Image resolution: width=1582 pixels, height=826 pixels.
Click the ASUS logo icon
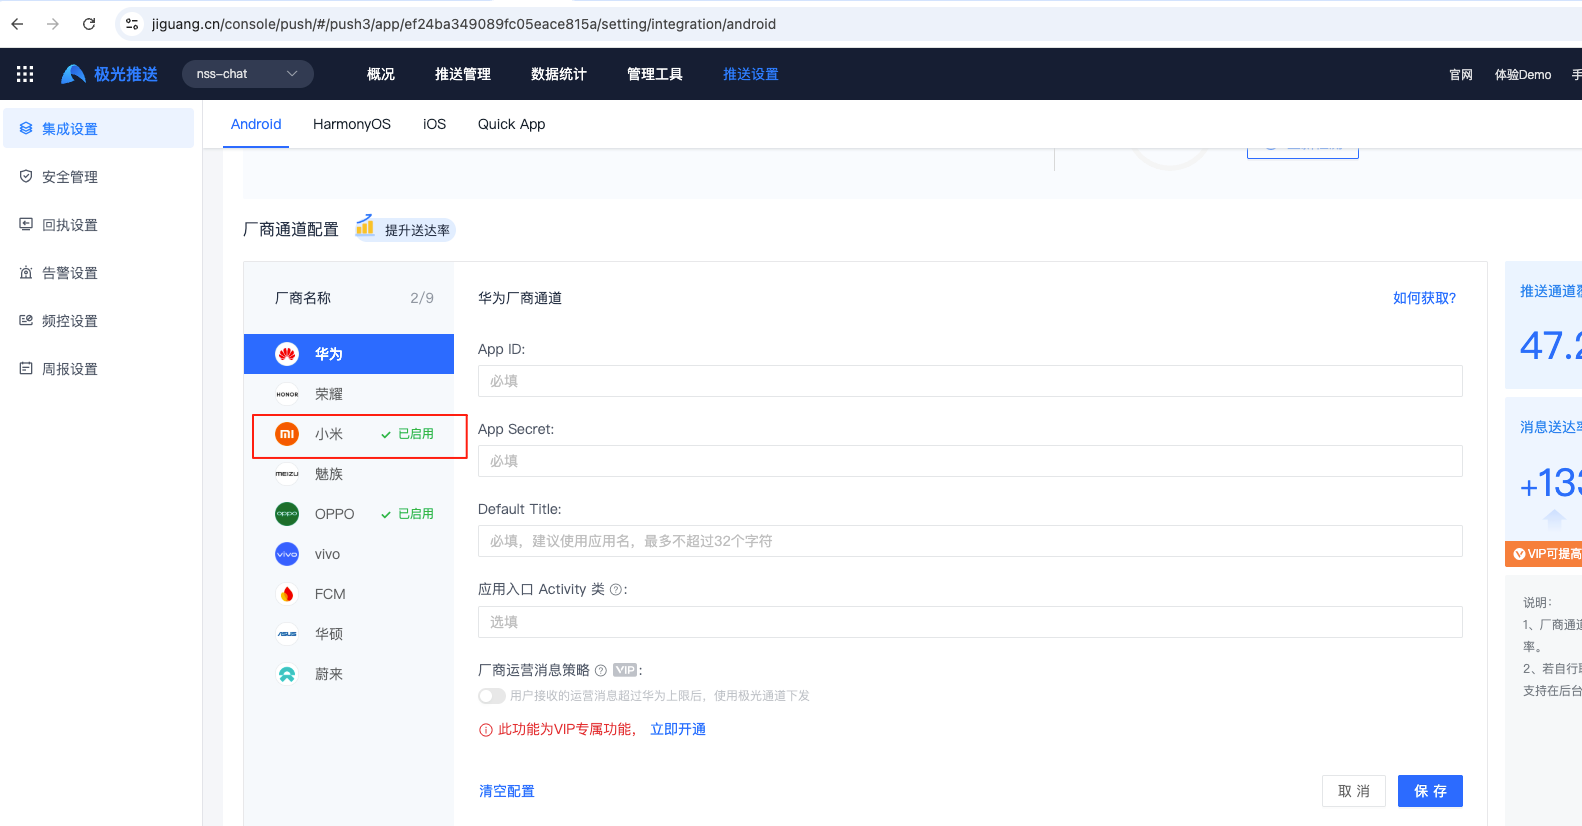pos(287,634)
